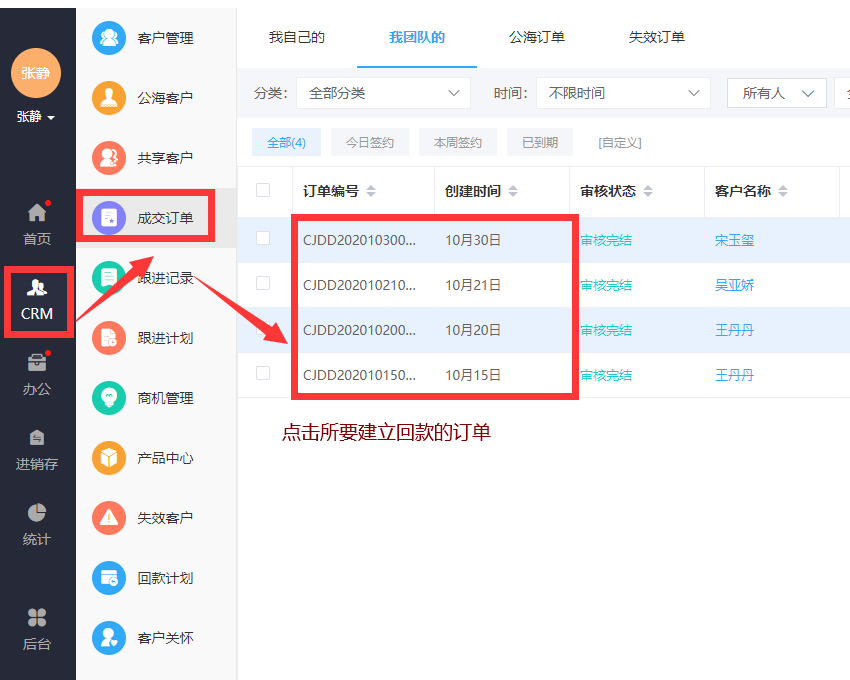This screenshot has width=850, height=680.
Task: Open the 不限时间 time dropdown
Action: click(x=623, y=93)
